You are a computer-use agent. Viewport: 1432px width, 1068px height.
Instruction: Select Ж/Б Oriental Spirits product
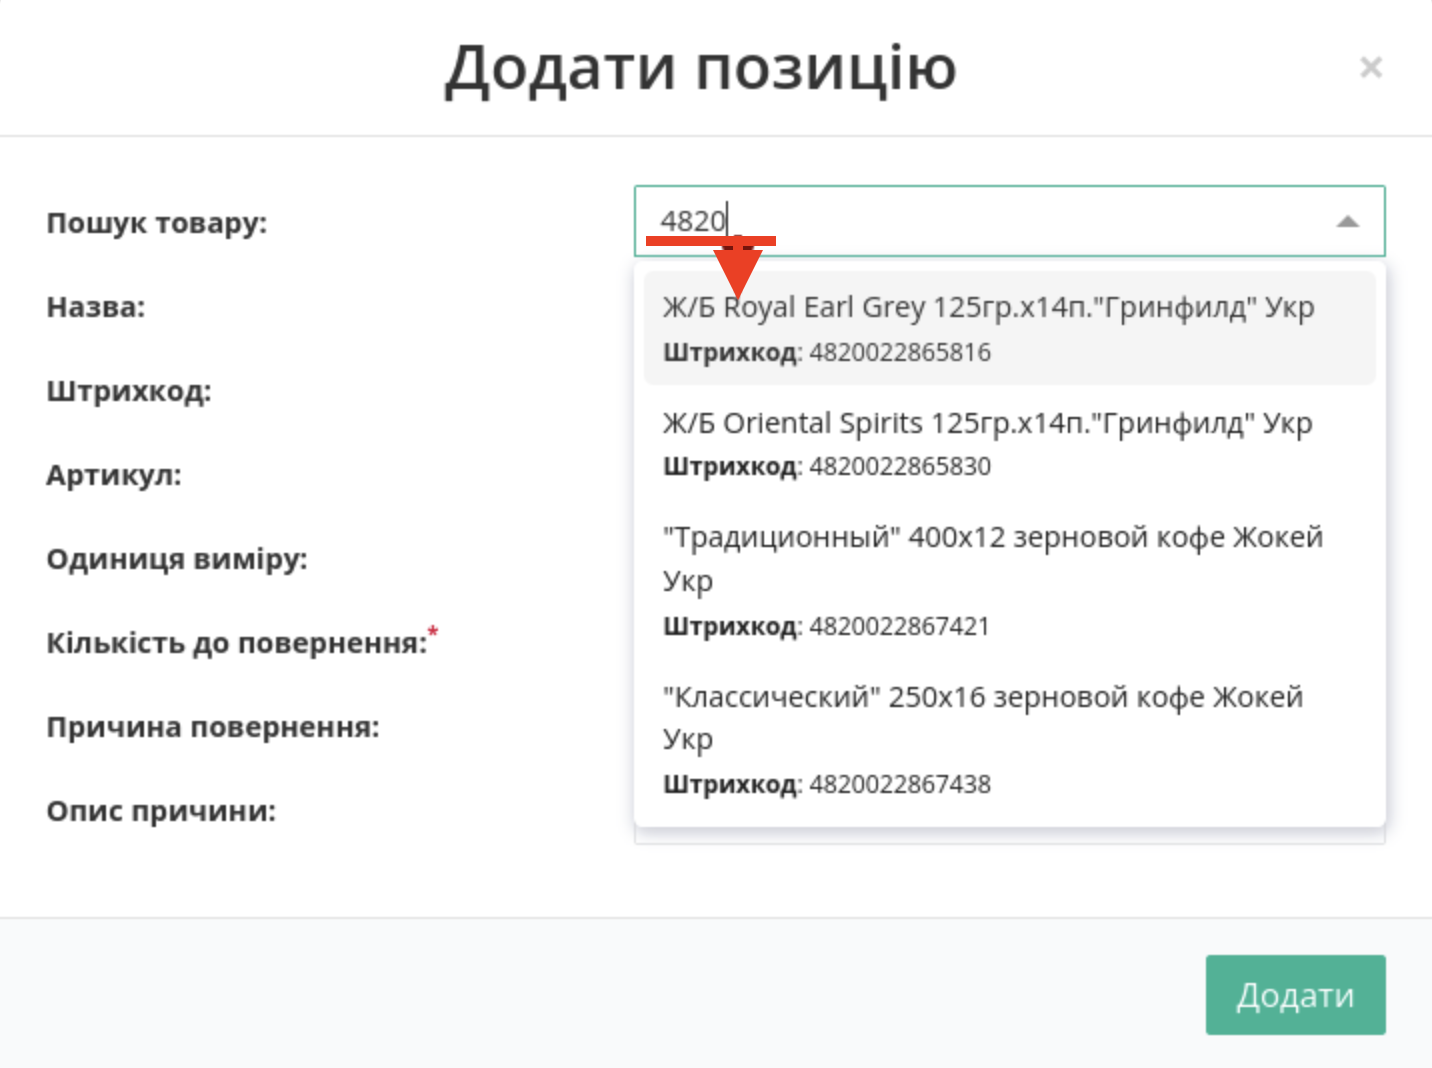point(1010,443)
